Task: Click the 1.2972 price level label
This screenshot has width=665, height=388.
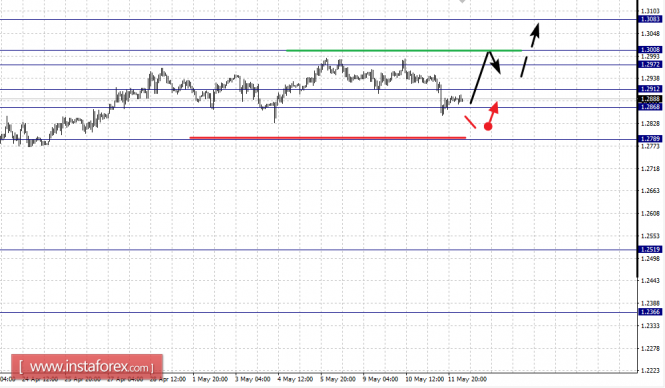Action: click(651, 64)
